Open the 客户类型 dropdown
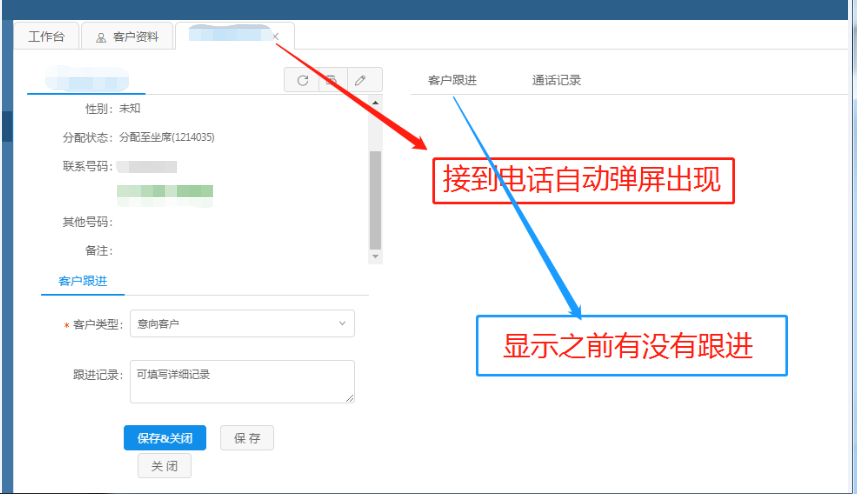 tap(242, 324)
